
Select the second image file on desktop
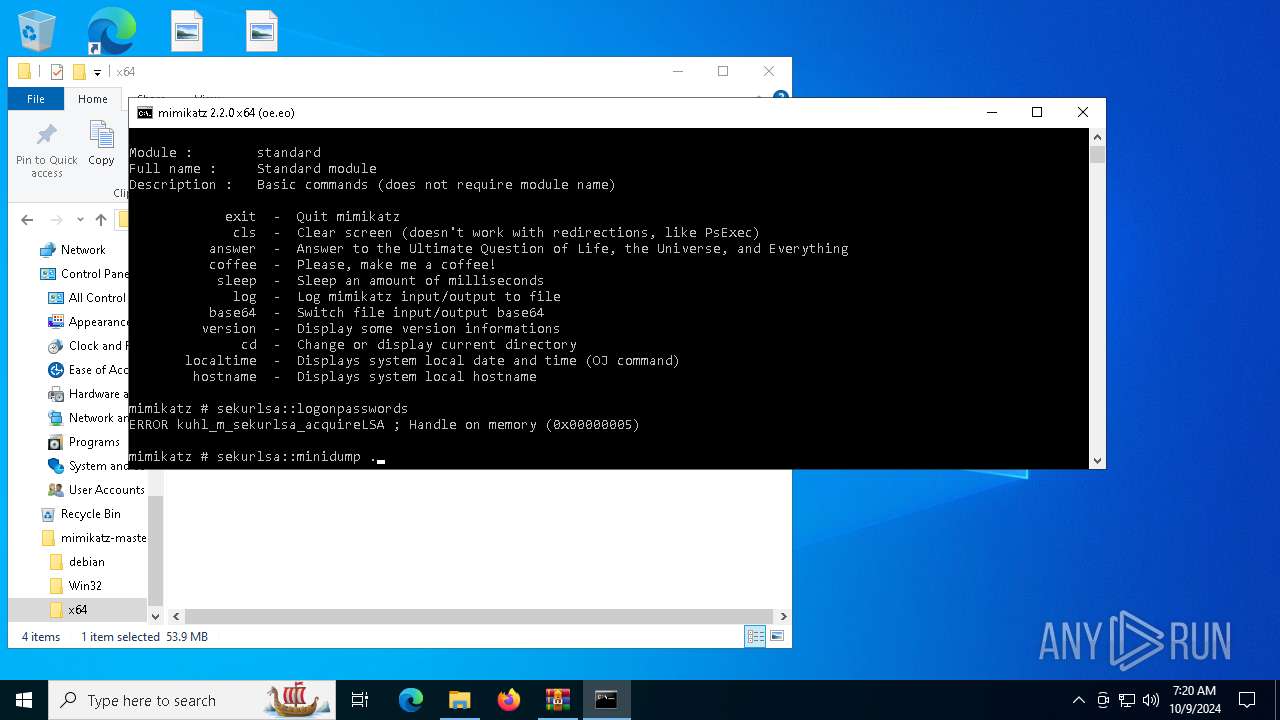click(x=262, y=31)
